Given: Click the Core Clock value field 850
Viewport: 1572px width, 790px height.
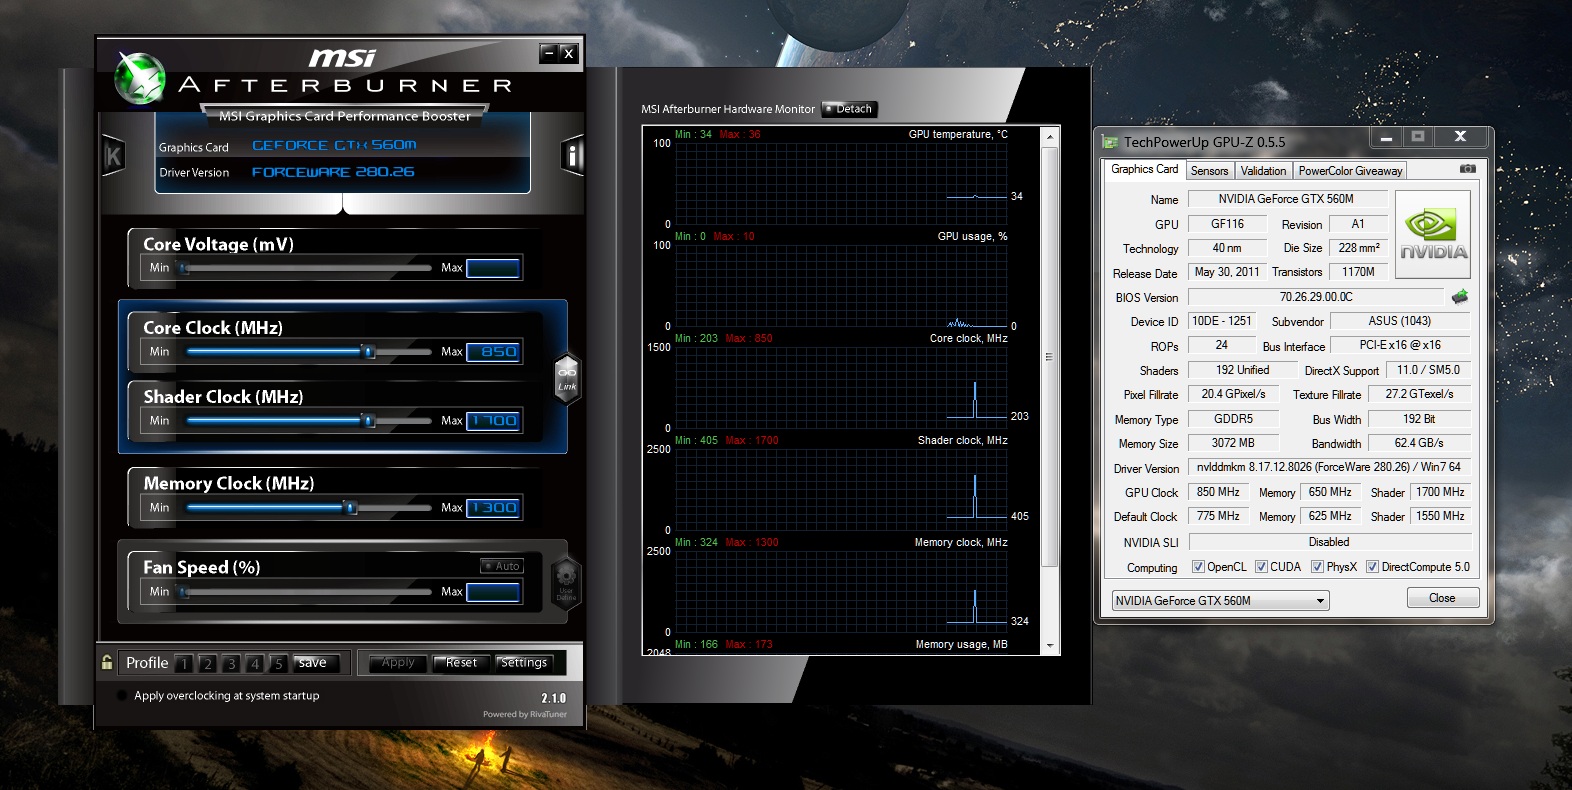Looking at the screenshot, I should (493, 352).
